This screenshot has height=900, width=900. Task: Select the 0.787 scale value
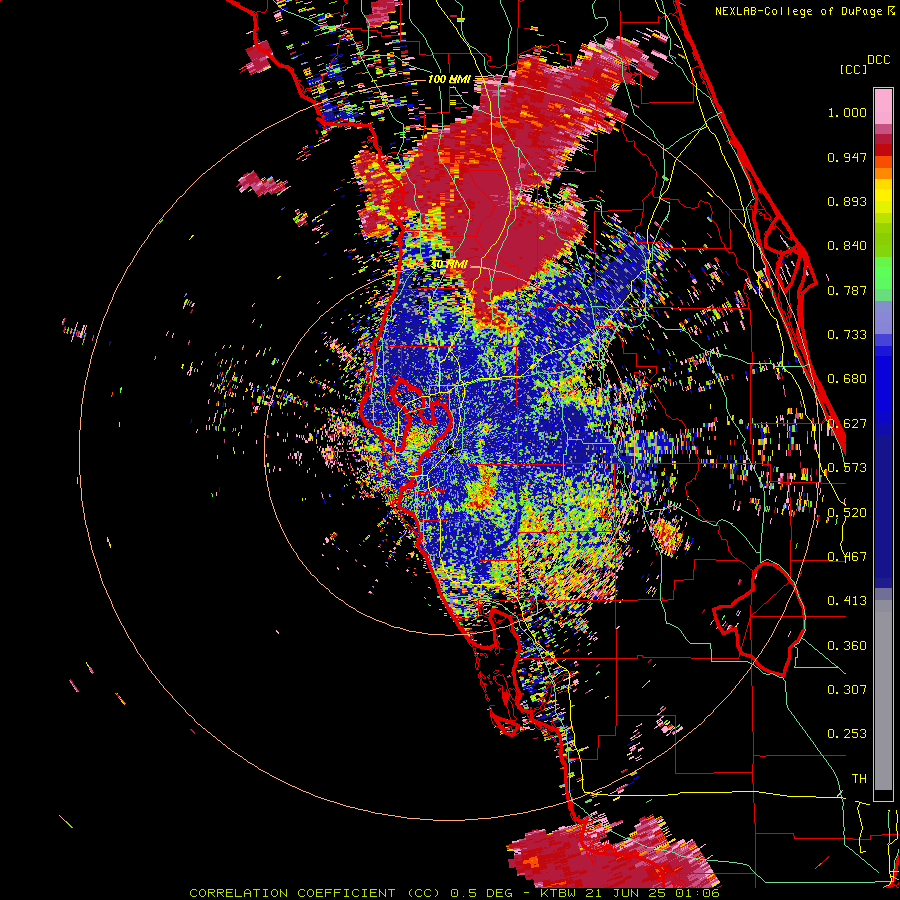point(847,290)
